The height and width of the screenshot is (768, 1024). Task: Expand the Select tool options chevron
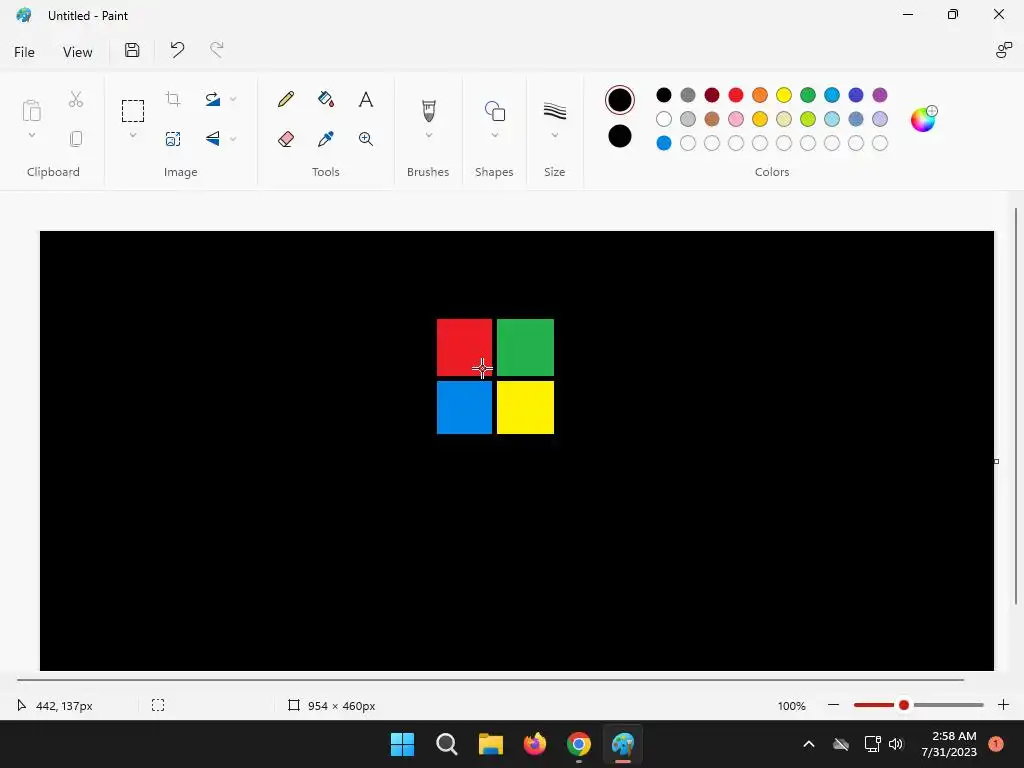coord(133,135)
